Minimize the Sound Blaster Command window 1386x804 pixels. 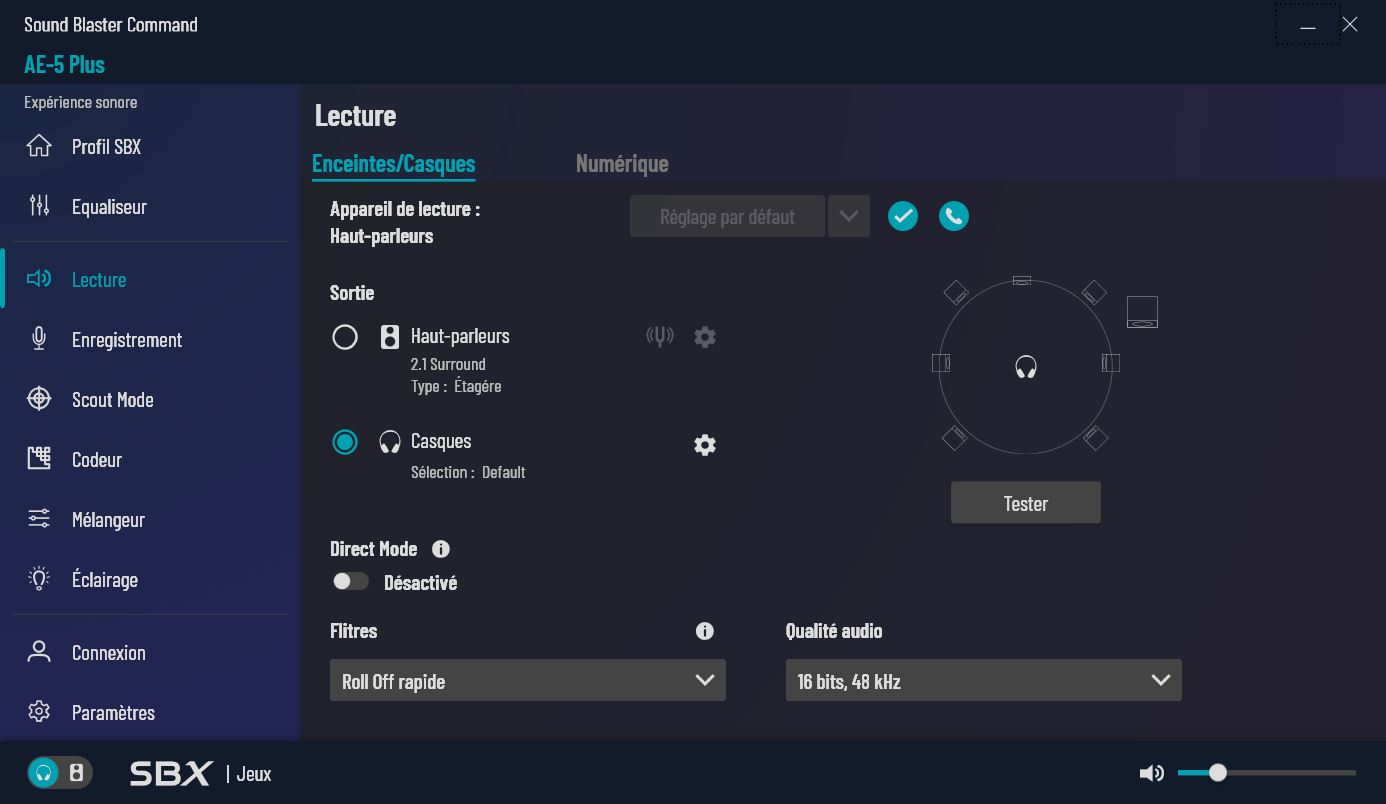(x=1308, y=25)
